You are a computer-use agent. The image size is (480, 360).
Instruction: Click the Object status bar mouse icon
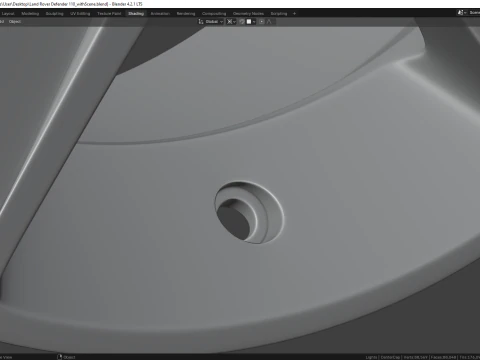(x=60, y=357)
